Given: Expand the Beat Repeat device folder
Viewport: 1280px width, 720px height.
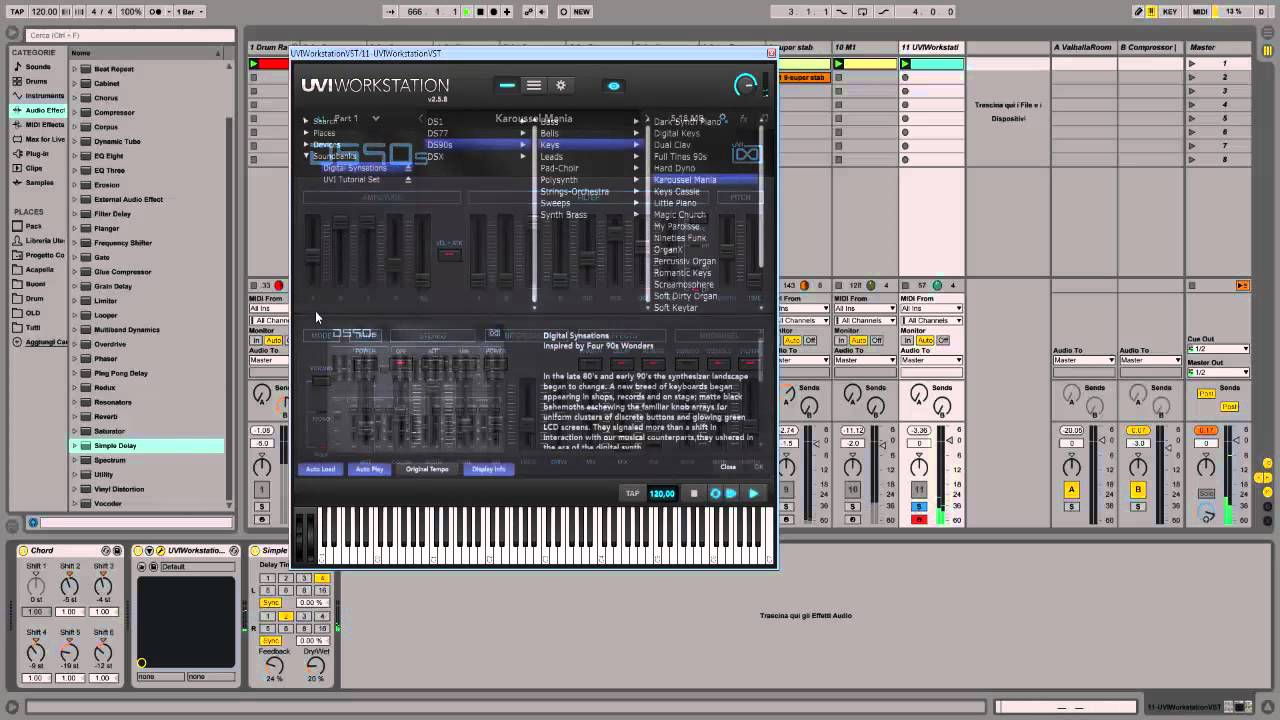Looking at the screenshot, I should (x=75, y=69).
